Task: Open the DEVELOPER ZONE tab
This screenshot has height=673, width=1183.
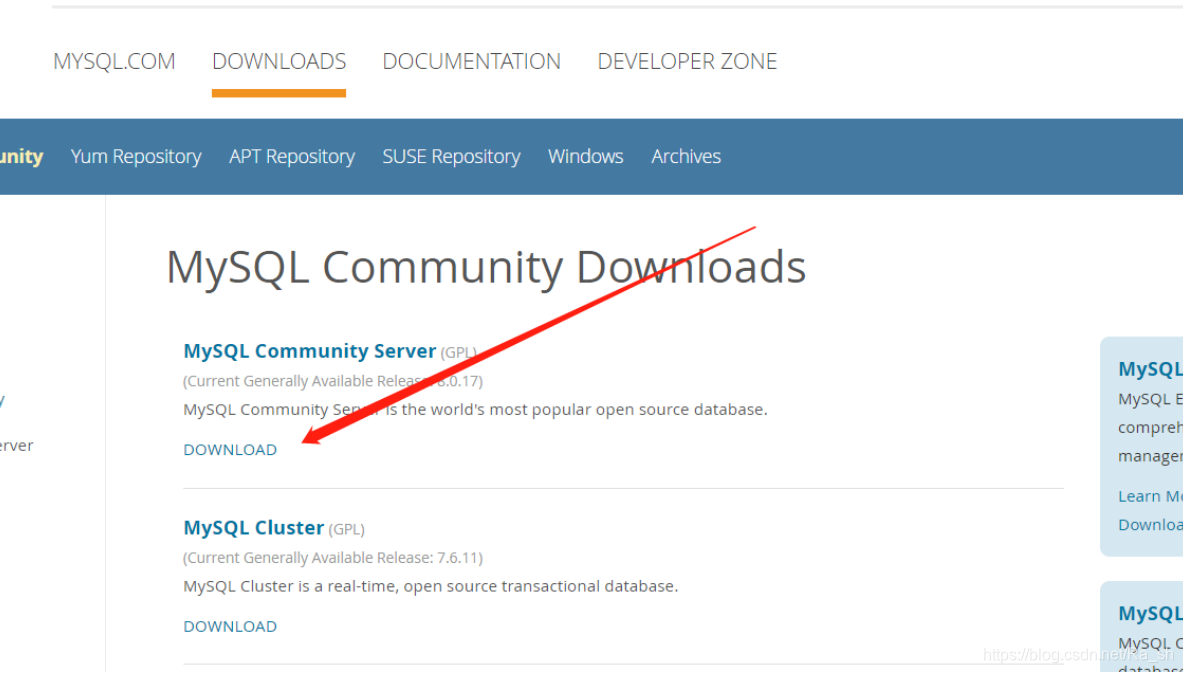Action: click(687, 61)
